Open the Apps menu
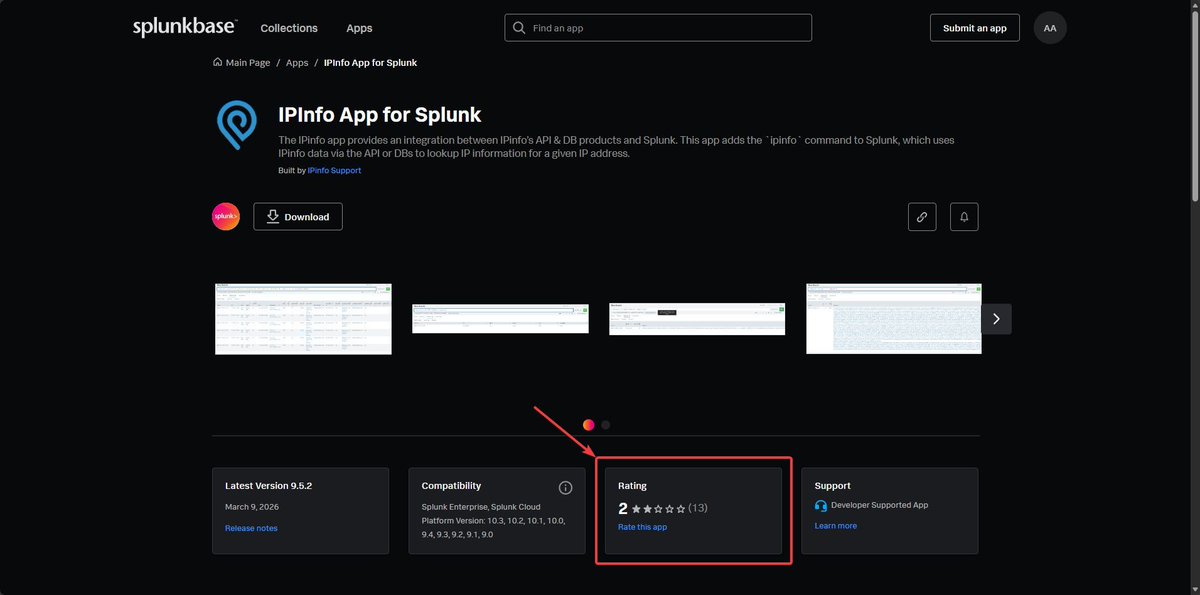Screen dimensions: 1200x595 [359, 28]
